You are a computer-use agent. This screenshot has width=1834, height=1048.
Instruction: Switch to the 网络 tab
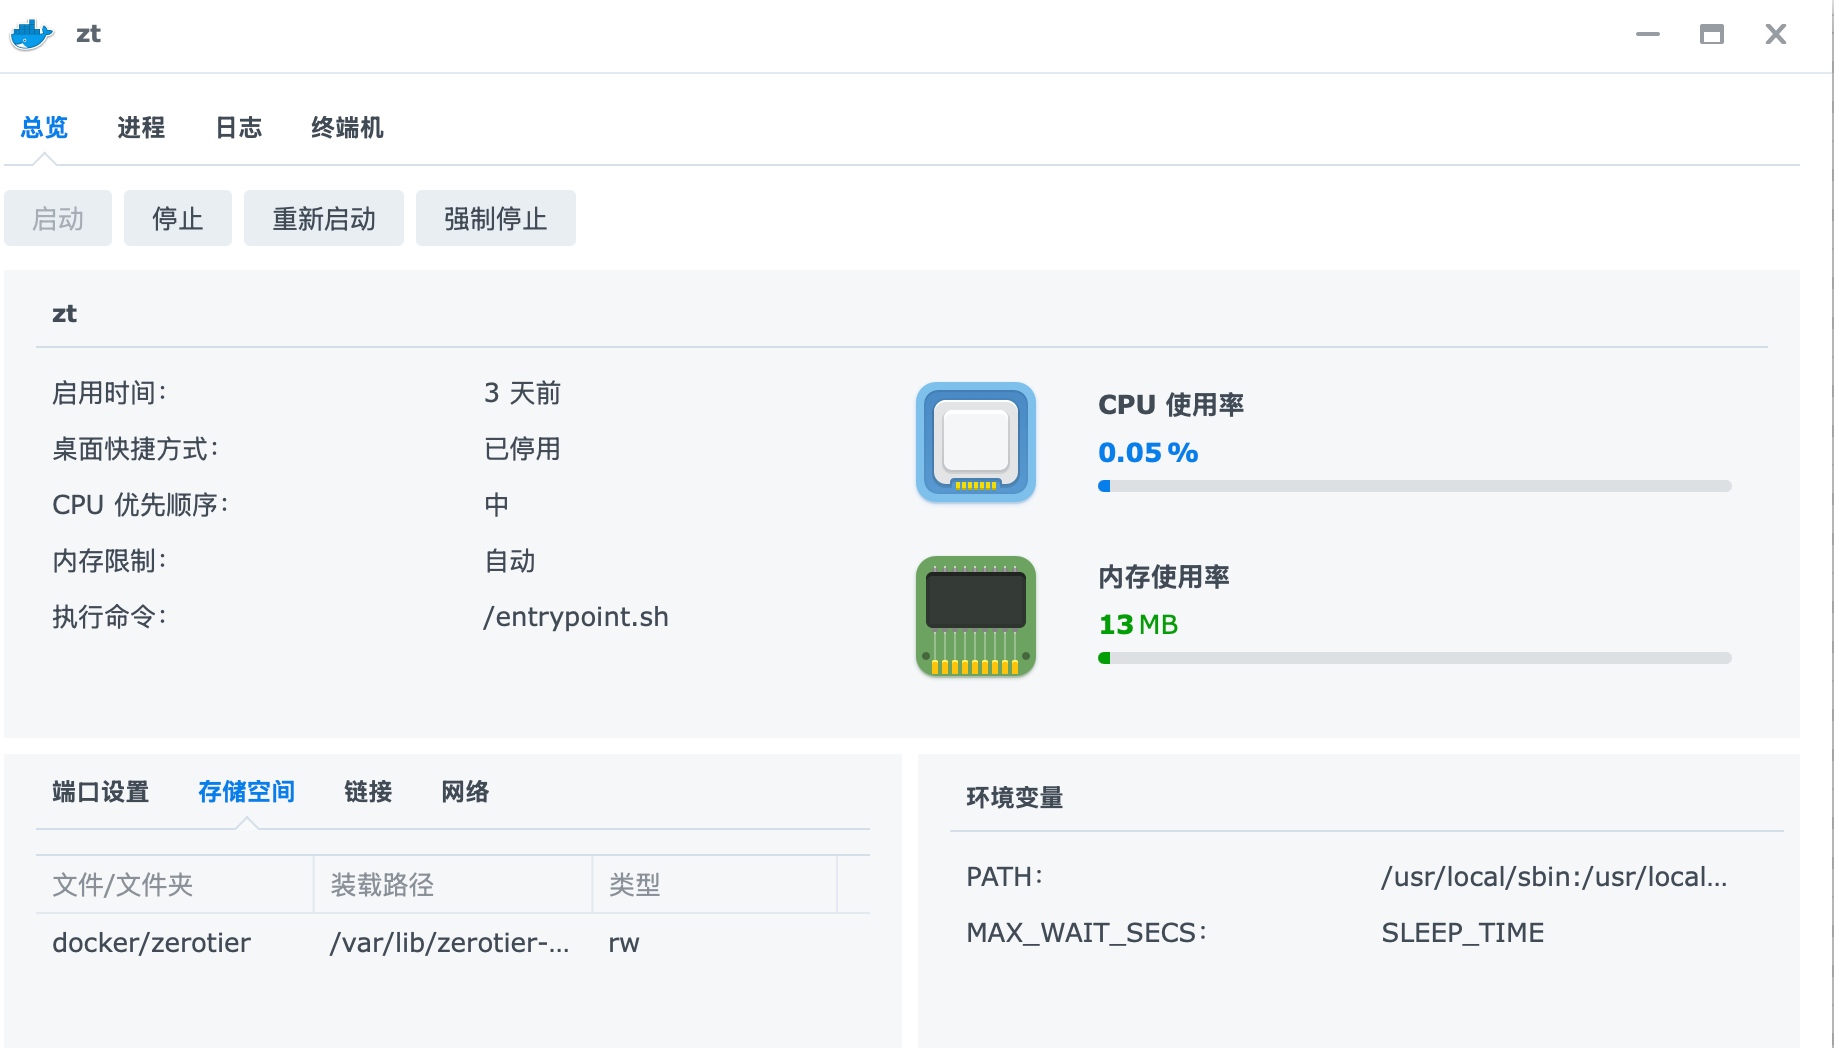pos(465,792)
